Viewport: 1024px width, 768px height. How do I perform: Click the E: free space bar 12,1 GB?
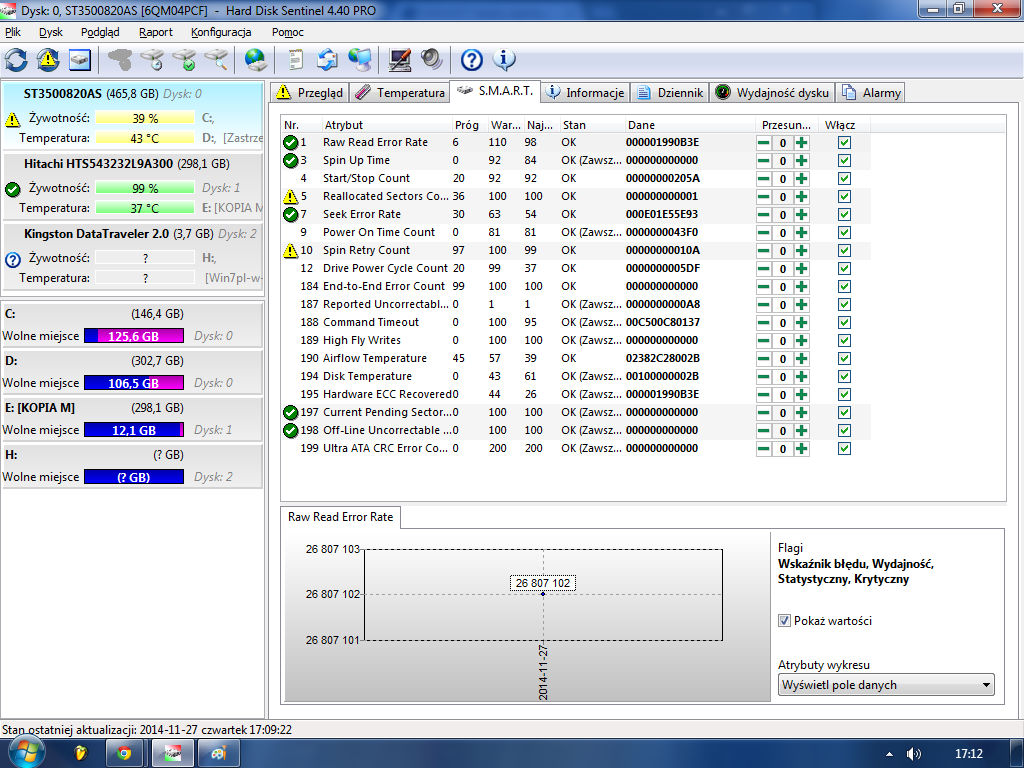coord(134,430)
